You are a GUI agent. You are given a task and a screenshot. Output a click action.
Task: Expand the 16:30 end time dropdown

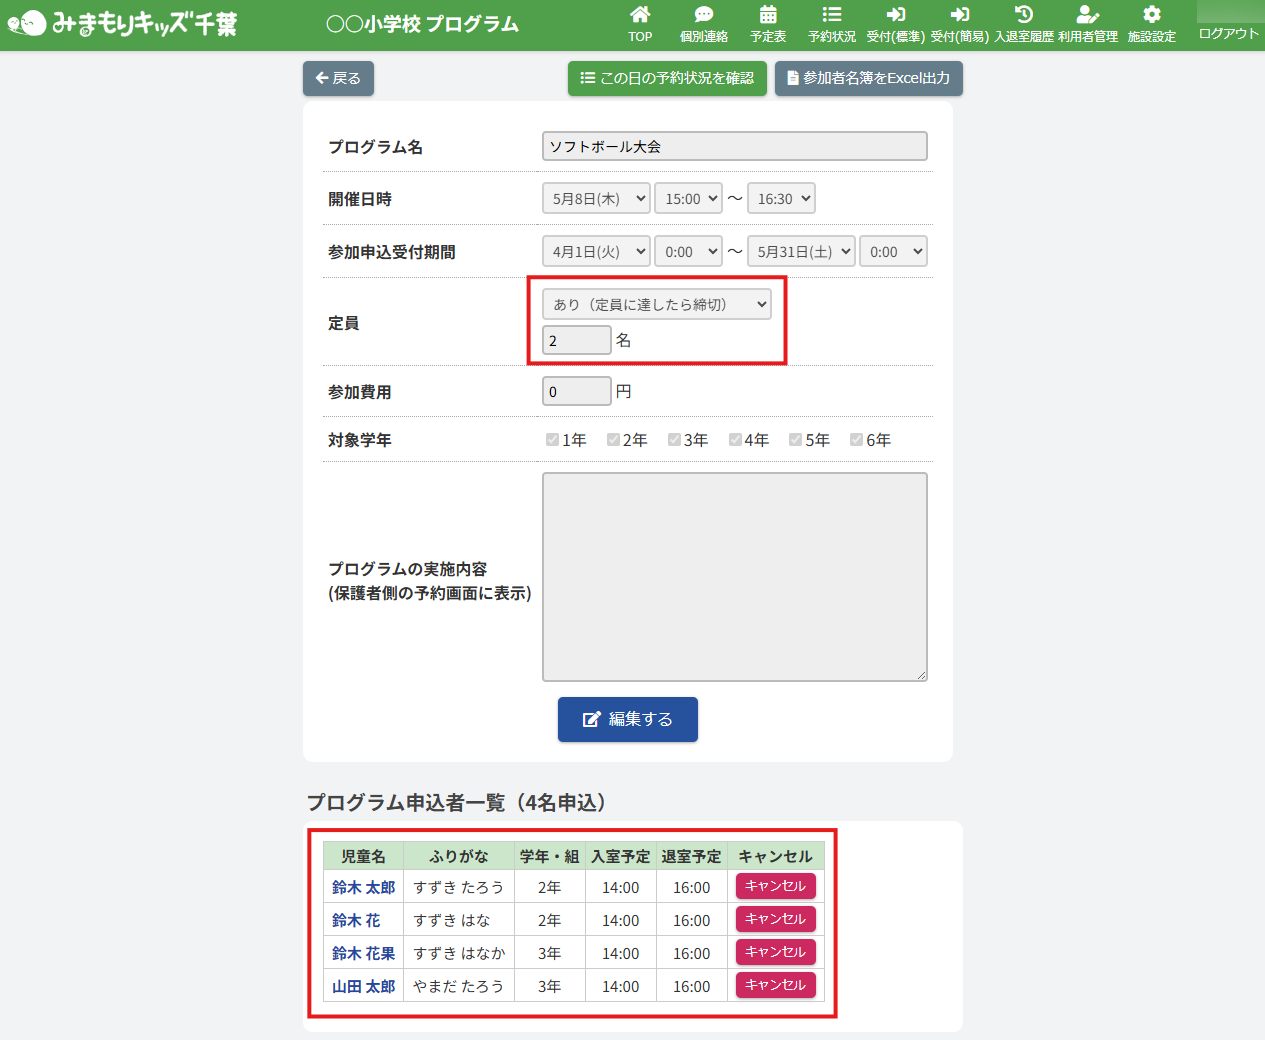pos(781,199)
